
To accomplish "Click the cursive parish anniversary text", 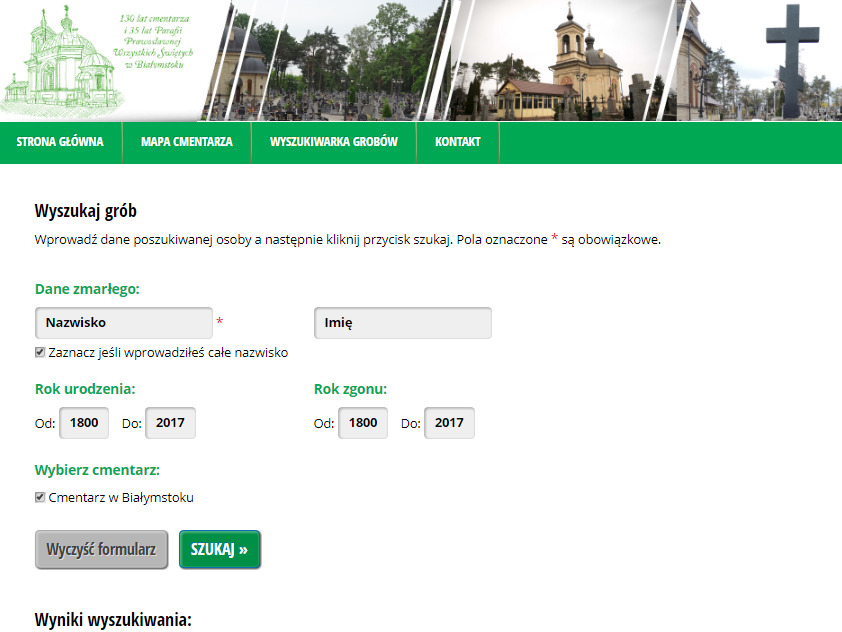I will click(x=154, y=42).
